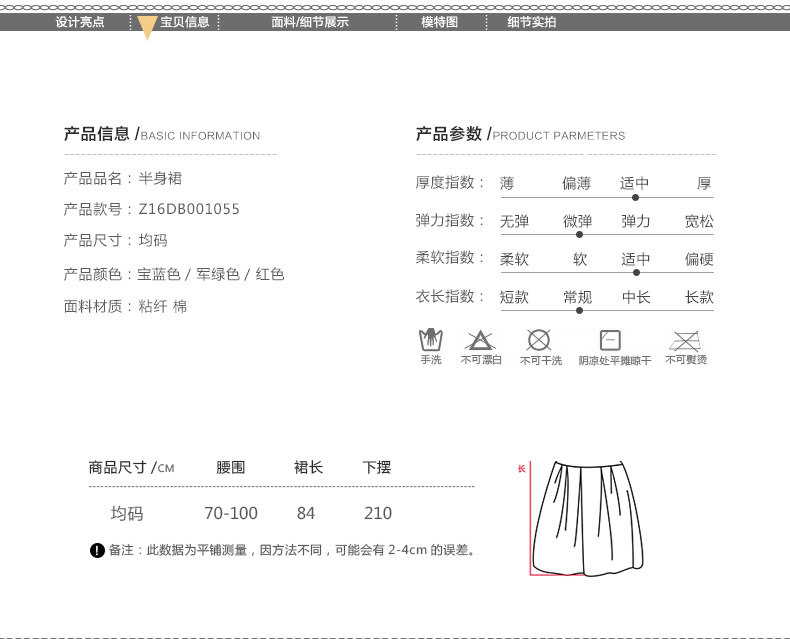Click the do-not-bleach (不可漂白) triangle icon

(480, 339)
